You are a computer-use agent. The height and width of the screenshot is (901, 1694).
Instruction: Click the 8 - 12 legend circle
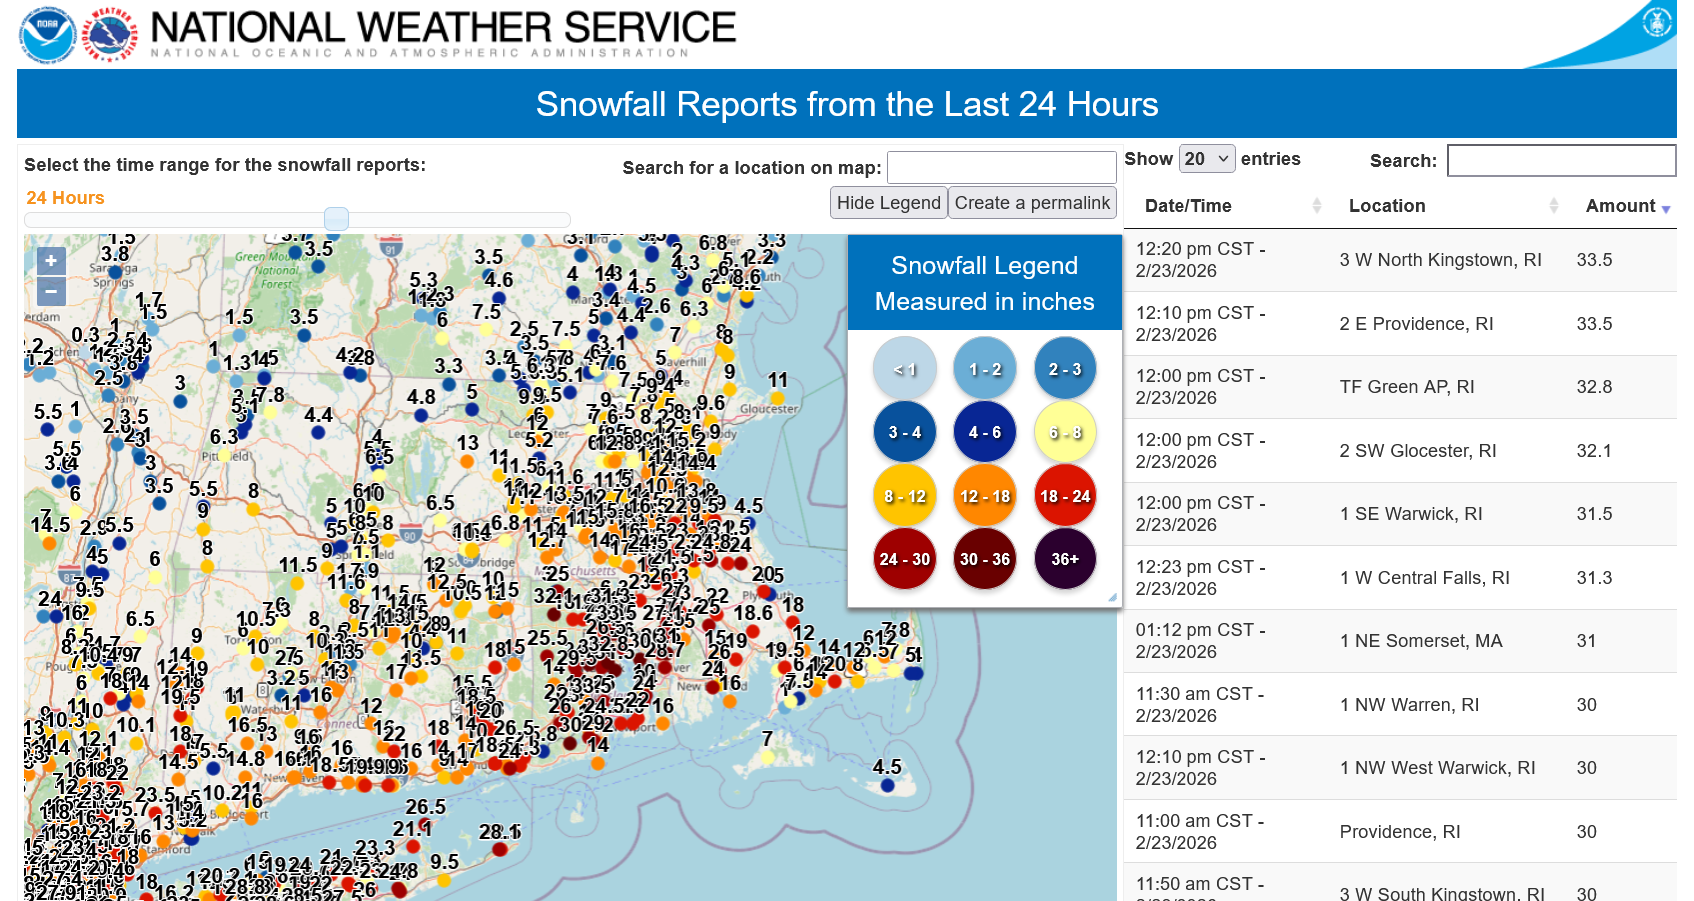point(905,496)
